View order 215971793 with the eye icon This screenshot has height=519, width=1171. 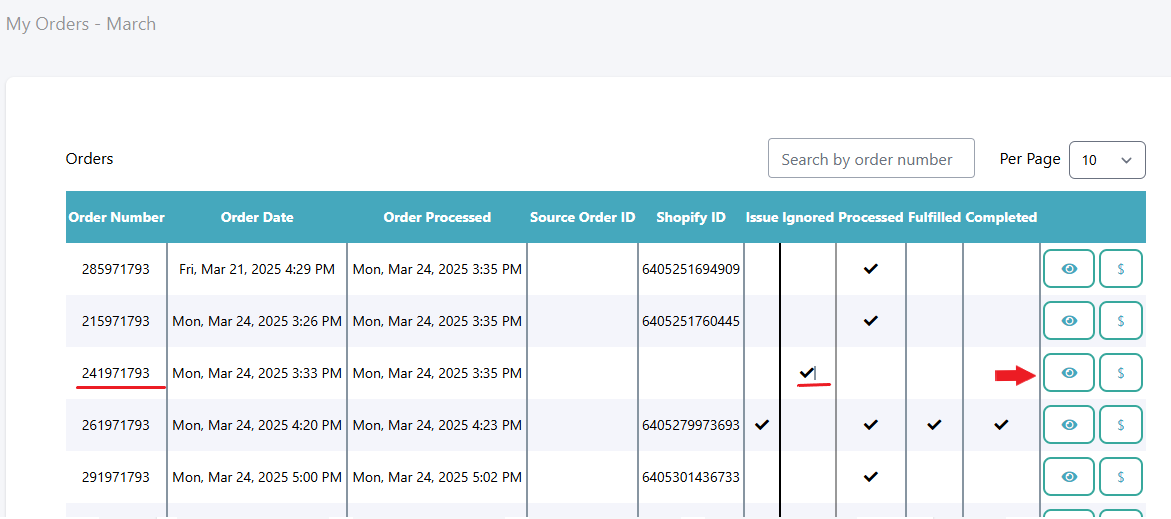click(x=1069, y=320)
